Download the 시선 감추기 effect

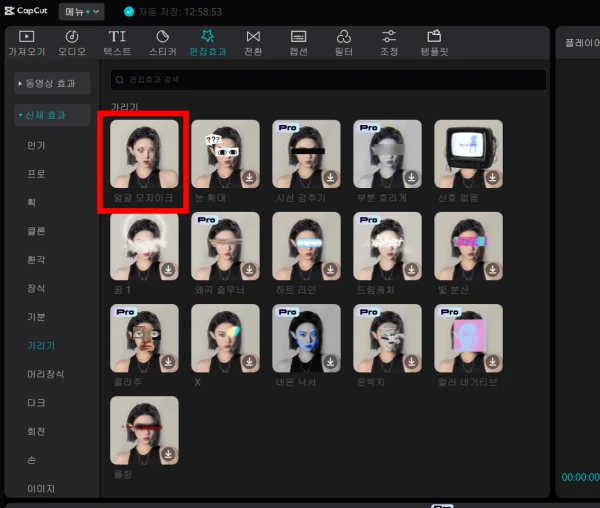click(x=330, y=177)
